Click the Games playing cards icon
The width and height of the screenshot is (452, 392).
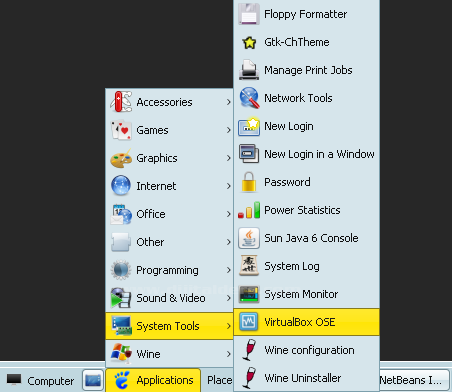click(x=121, y=130)
